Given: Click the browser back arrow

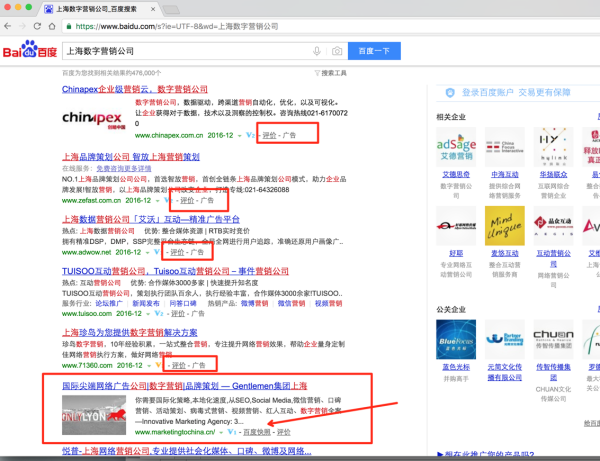Looking at the screenshot, I should (7, 26).
